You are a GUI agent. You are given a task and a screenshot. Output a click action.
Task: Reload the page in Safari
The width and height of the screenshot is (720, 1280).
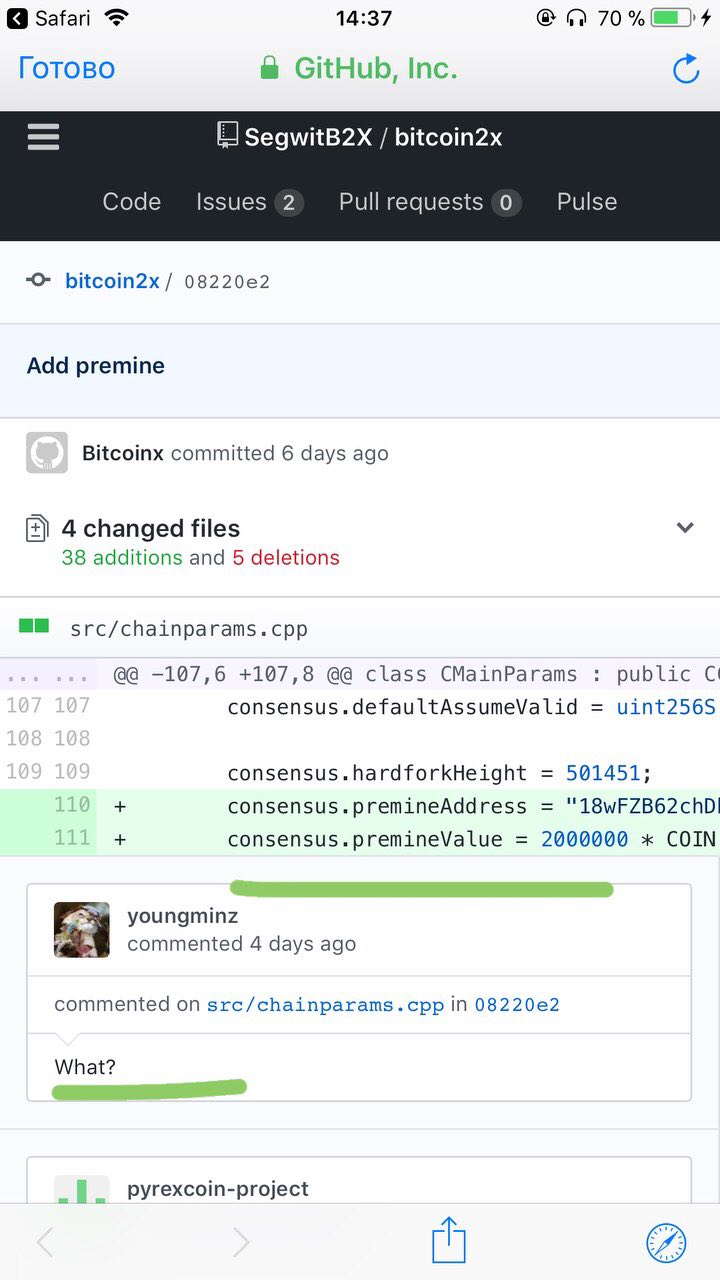point(686,69)
